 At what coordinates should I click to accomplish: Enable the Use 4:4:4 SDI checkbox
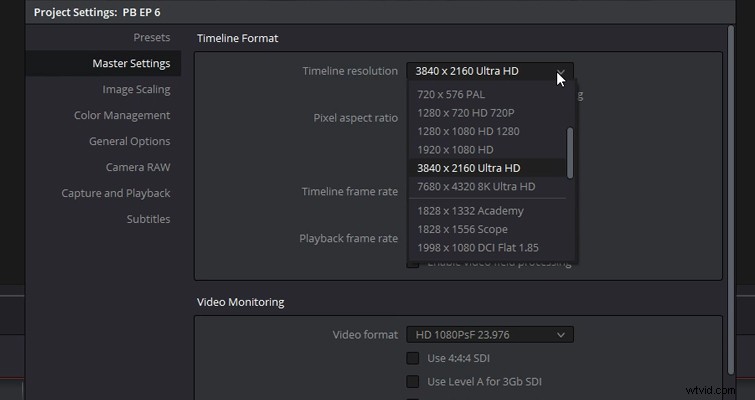pyautogui.click(x=413, y=358)
